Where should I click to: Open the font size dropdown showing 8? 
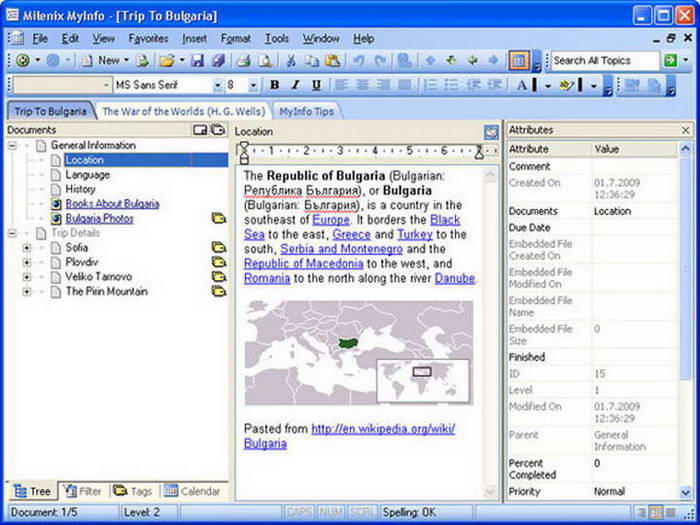(253, 85)
